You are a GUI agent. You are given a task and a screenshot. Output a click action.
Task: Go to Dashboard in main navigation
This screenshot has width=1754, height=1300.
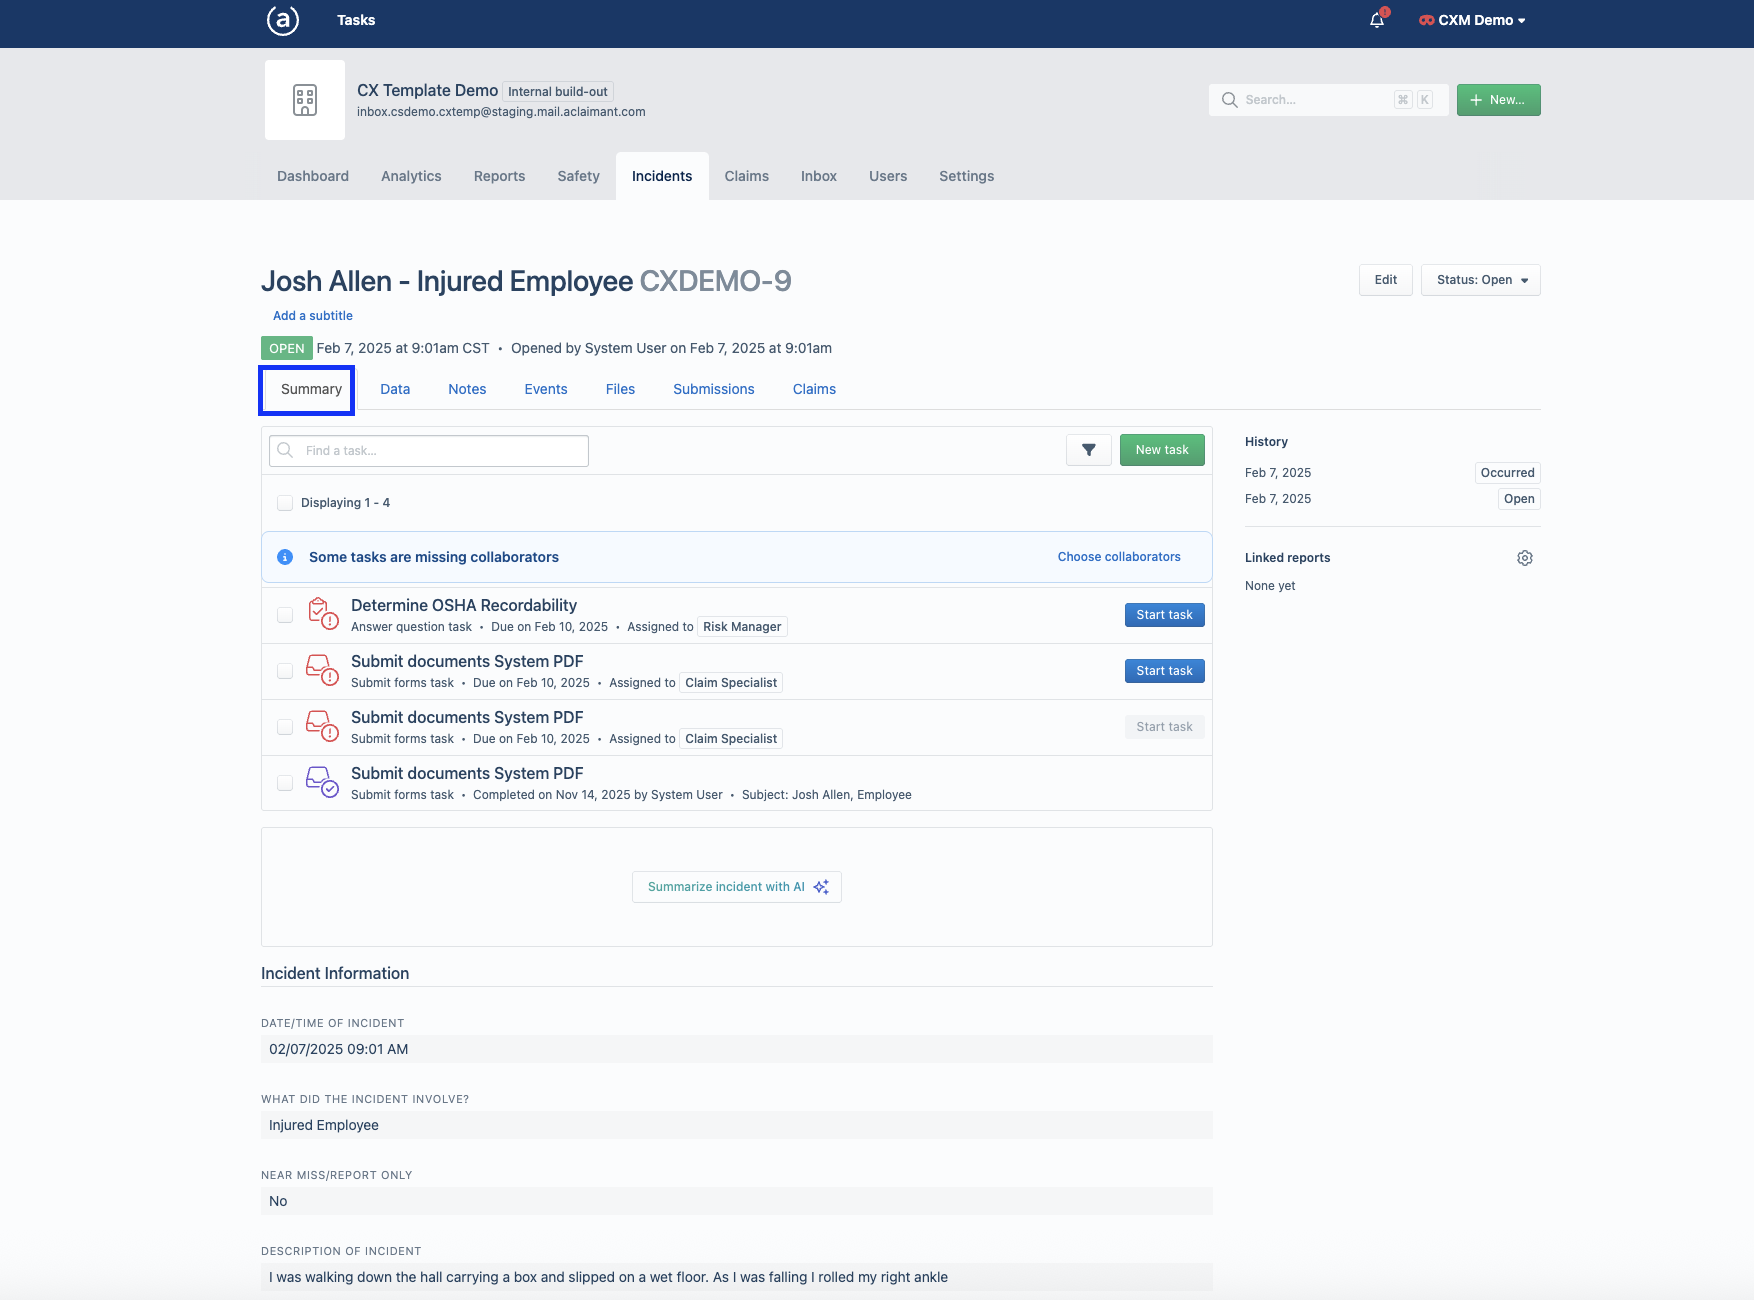[x=313, y=176]
